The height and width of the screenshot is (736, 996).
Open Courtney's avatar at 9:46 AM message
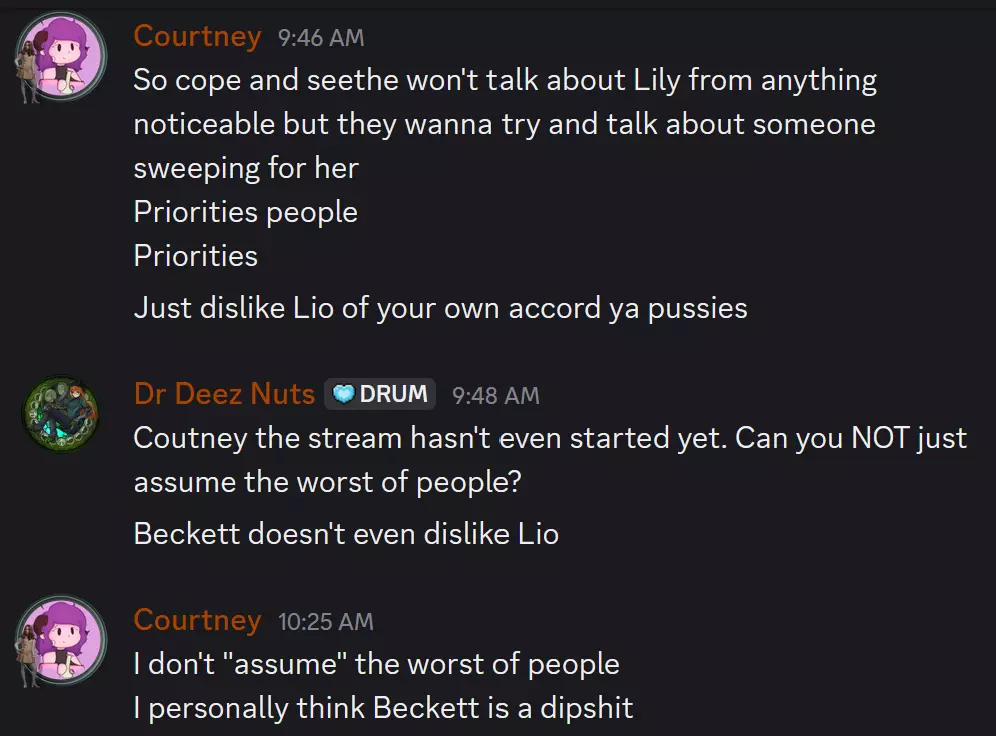point(61,57)
